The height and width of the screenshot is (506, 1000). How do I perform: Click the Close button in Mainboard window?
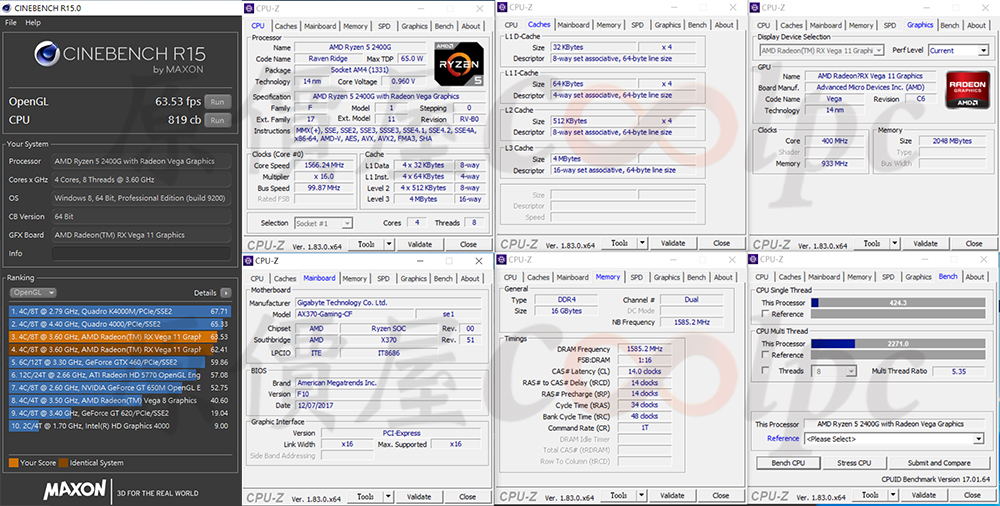pyautogui.click(x=467, y=497)
